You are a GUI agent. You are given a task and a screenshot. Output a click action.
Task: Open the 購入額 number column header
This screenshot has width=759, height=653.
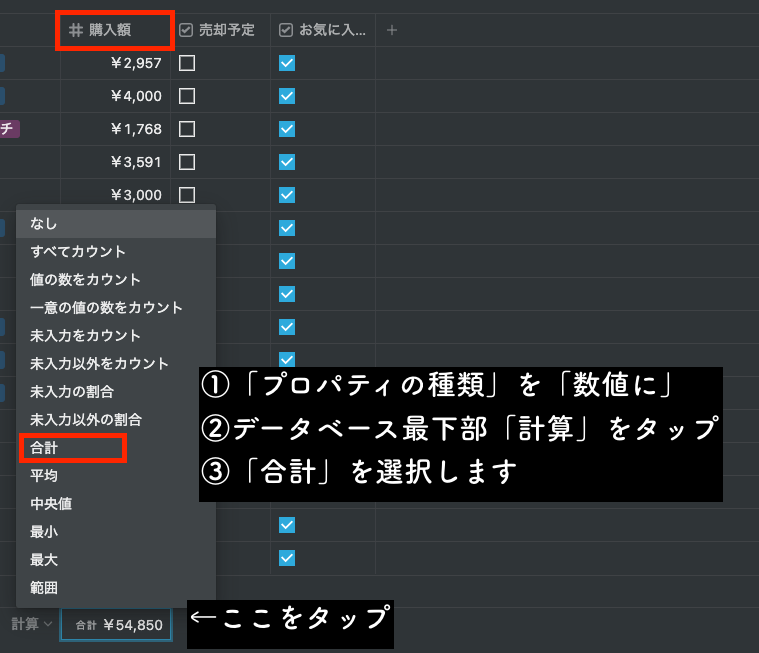[115, 30]
